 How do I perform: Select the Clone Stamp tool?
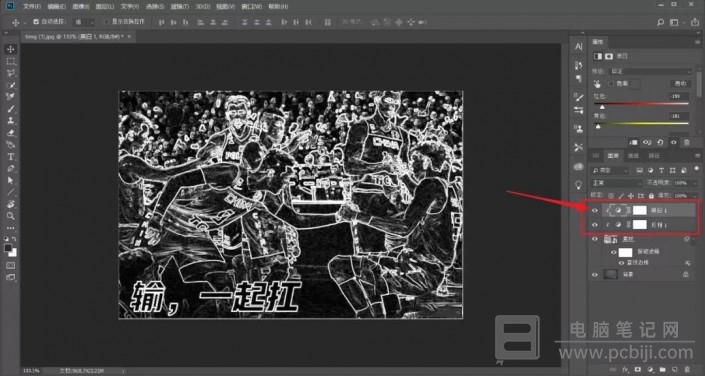pyautogui.click(x=10, y=121)
